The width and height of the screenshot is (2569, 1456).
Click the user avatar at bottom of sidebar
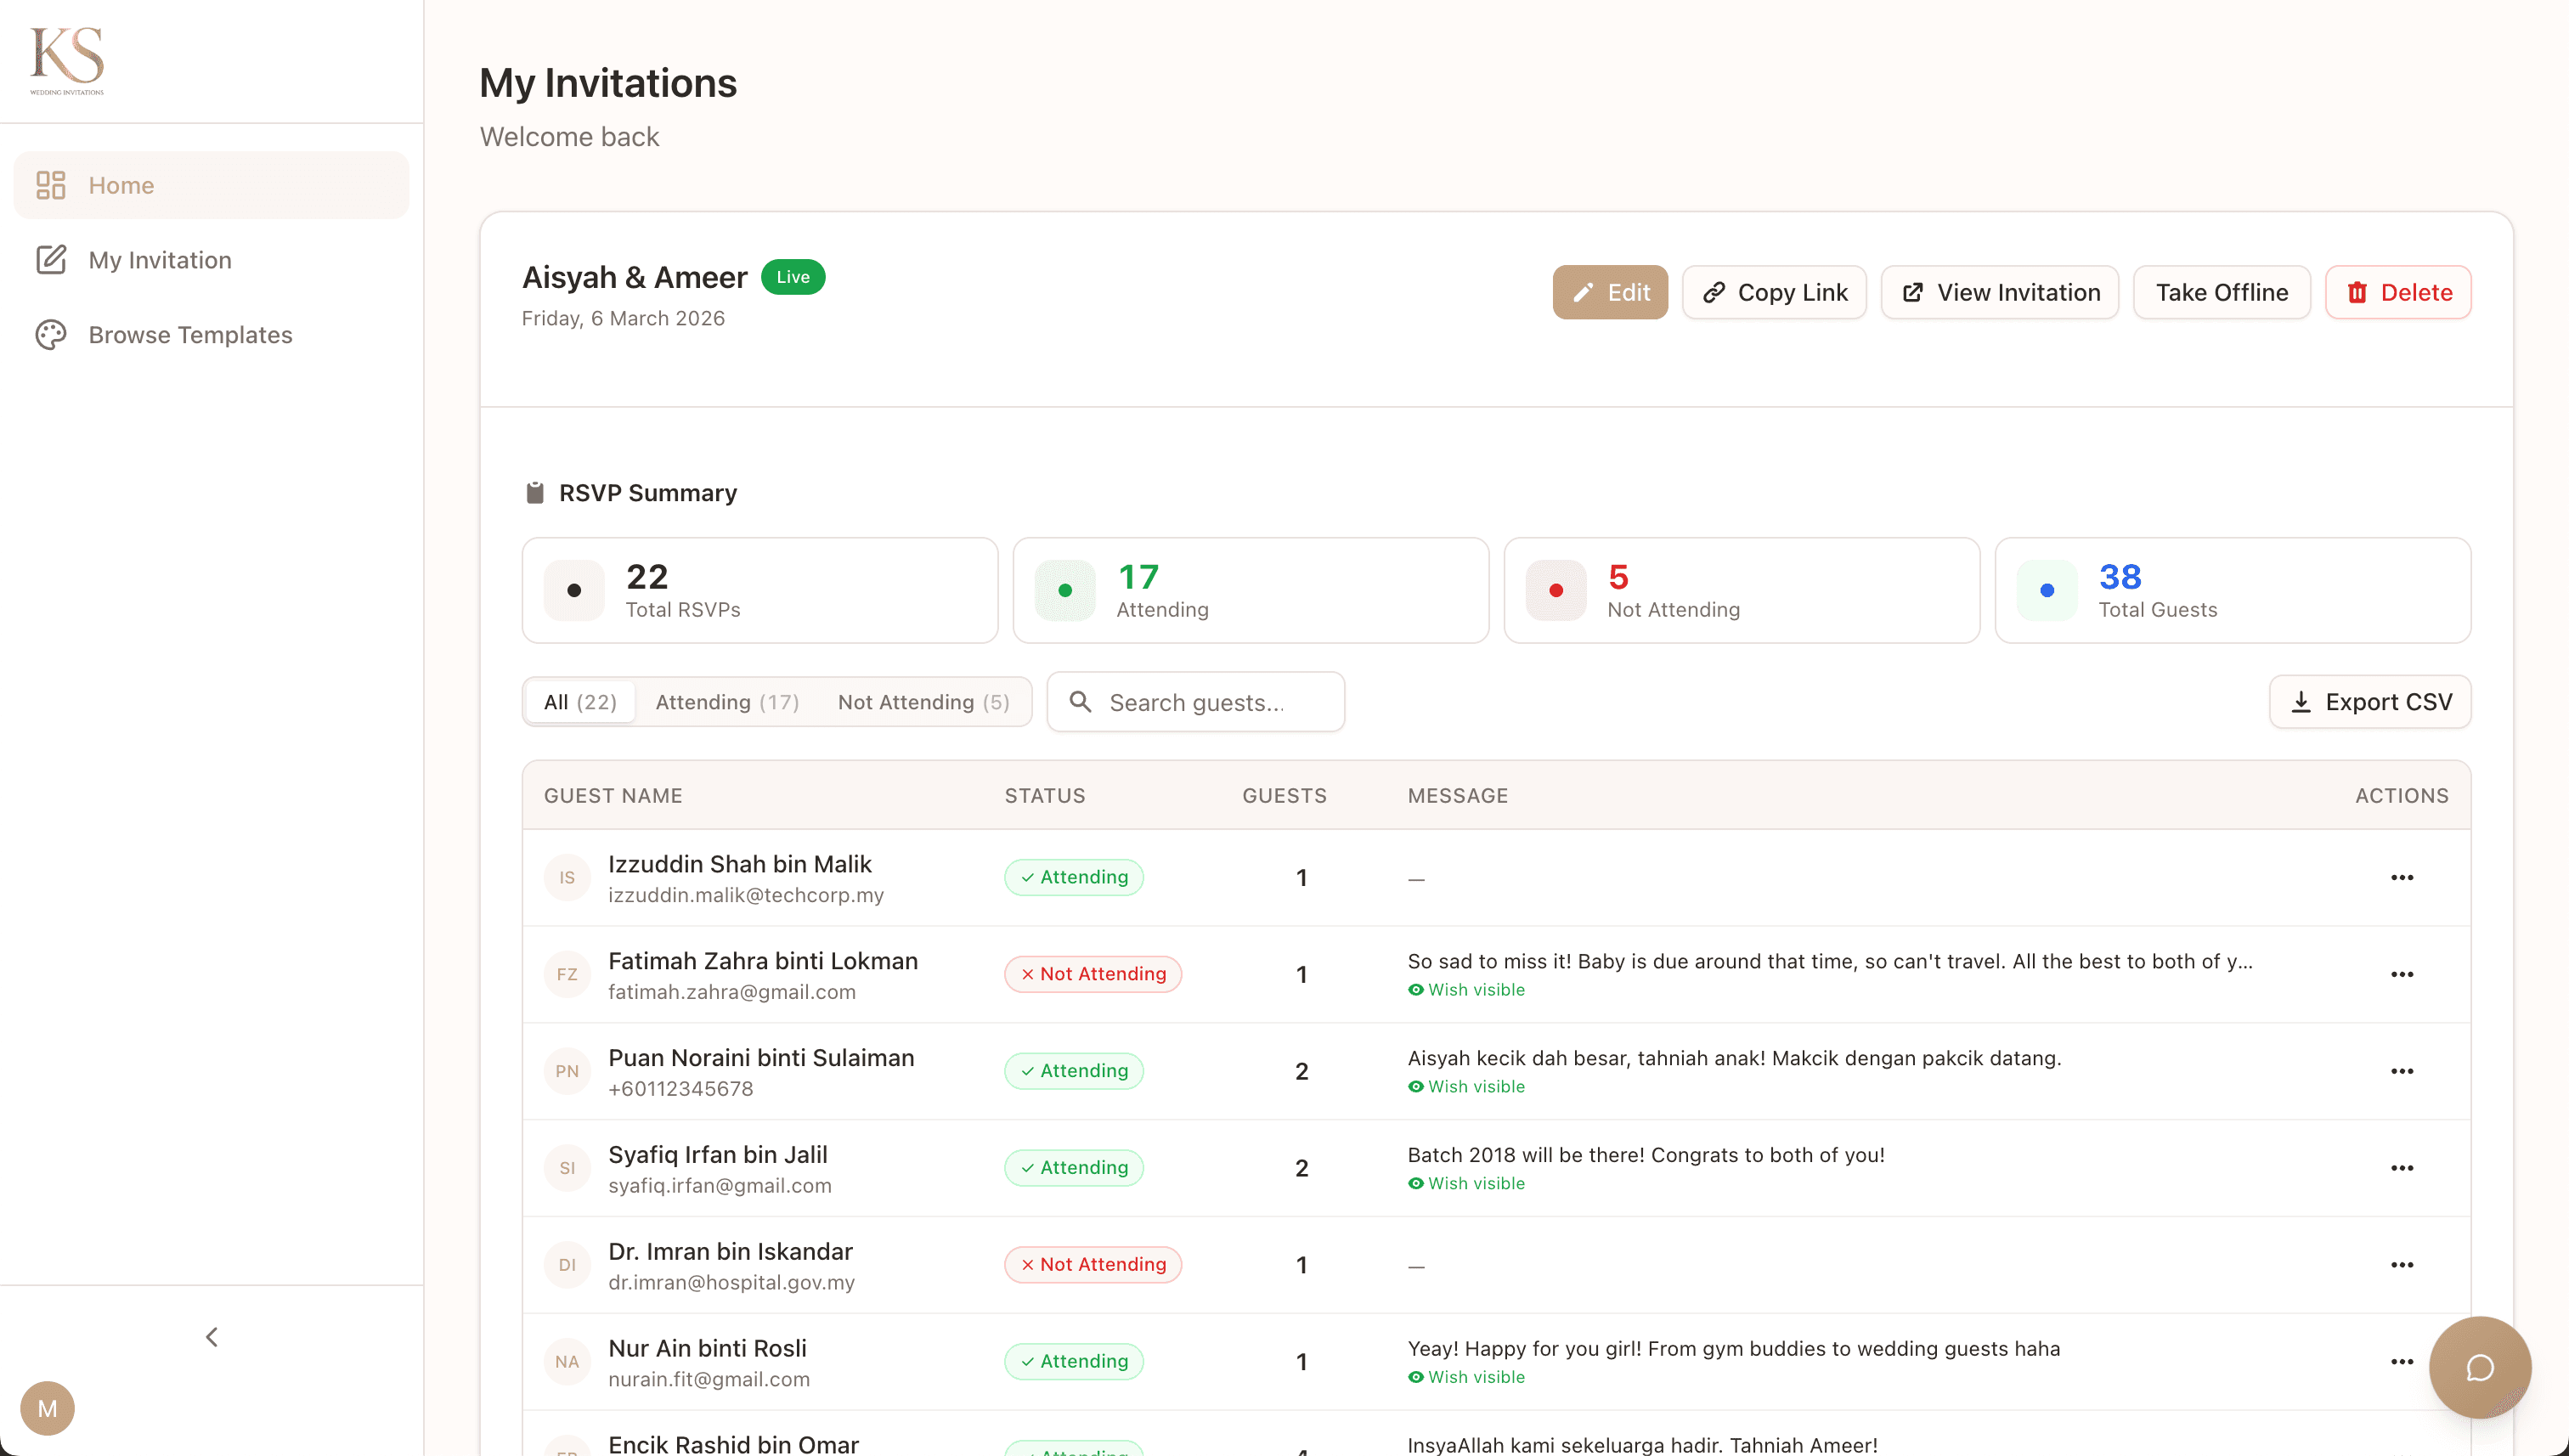tap(47, 1408)
